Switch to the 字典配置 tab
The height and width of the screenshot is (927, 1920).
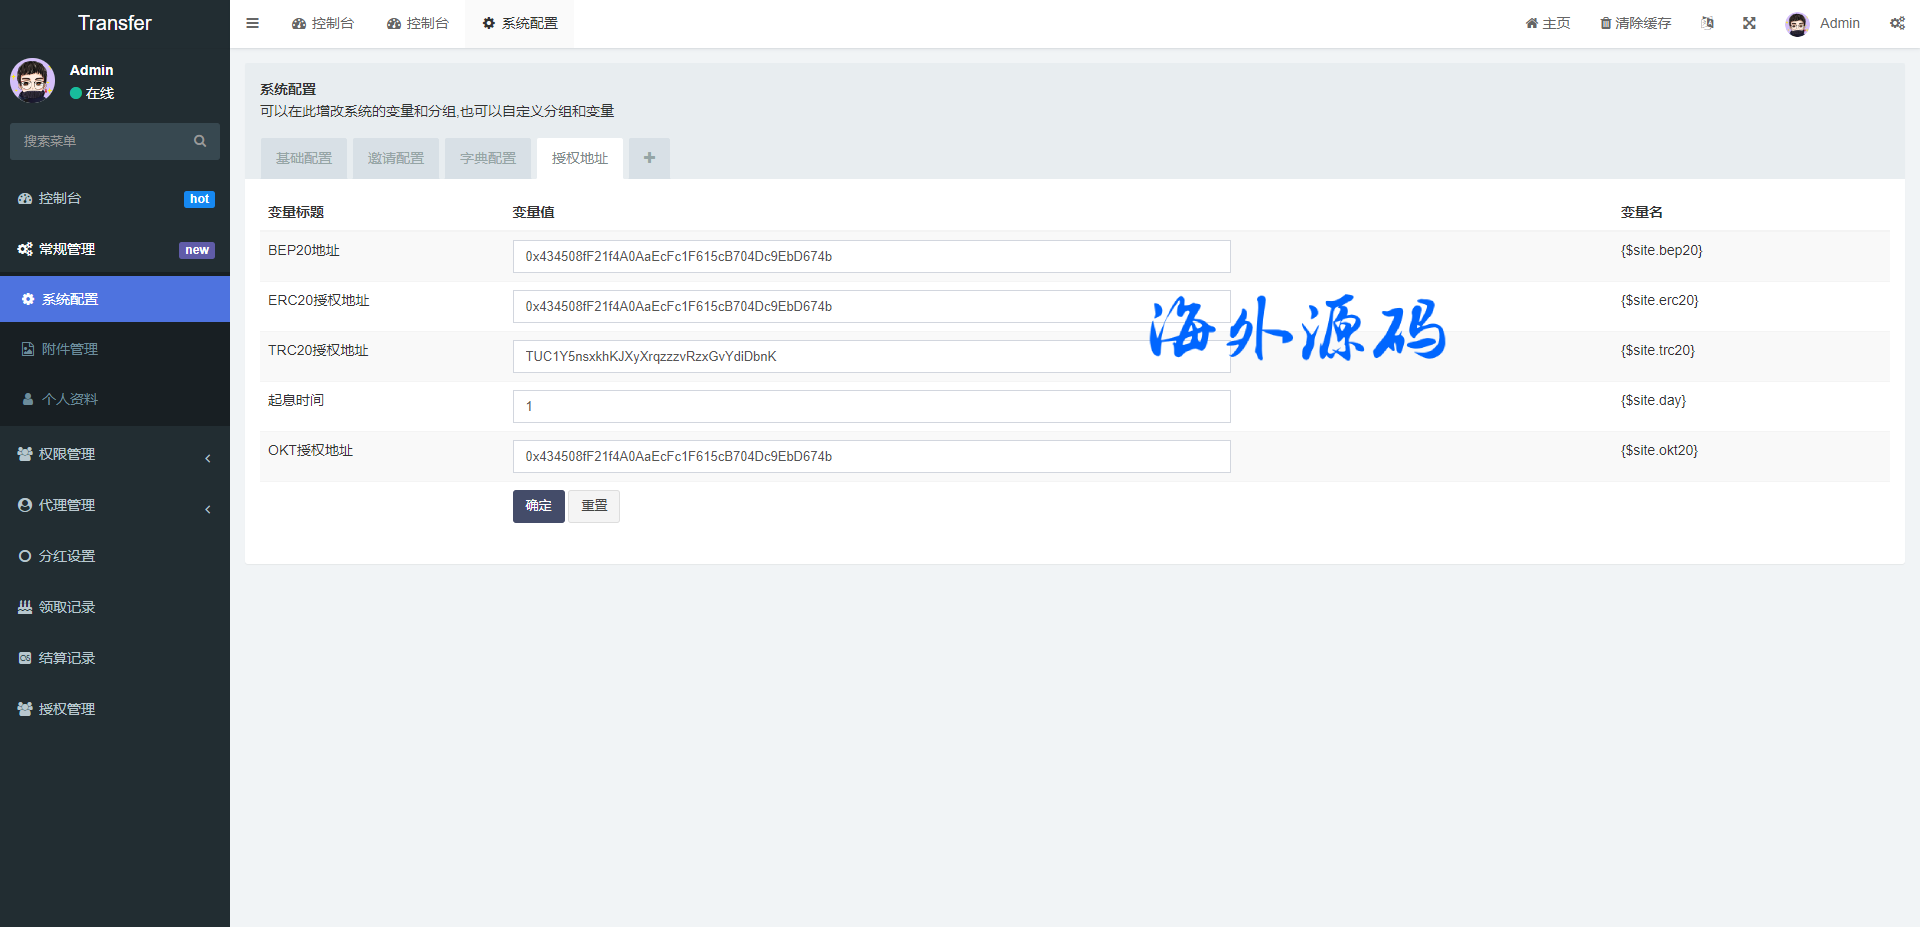[488, 158]
